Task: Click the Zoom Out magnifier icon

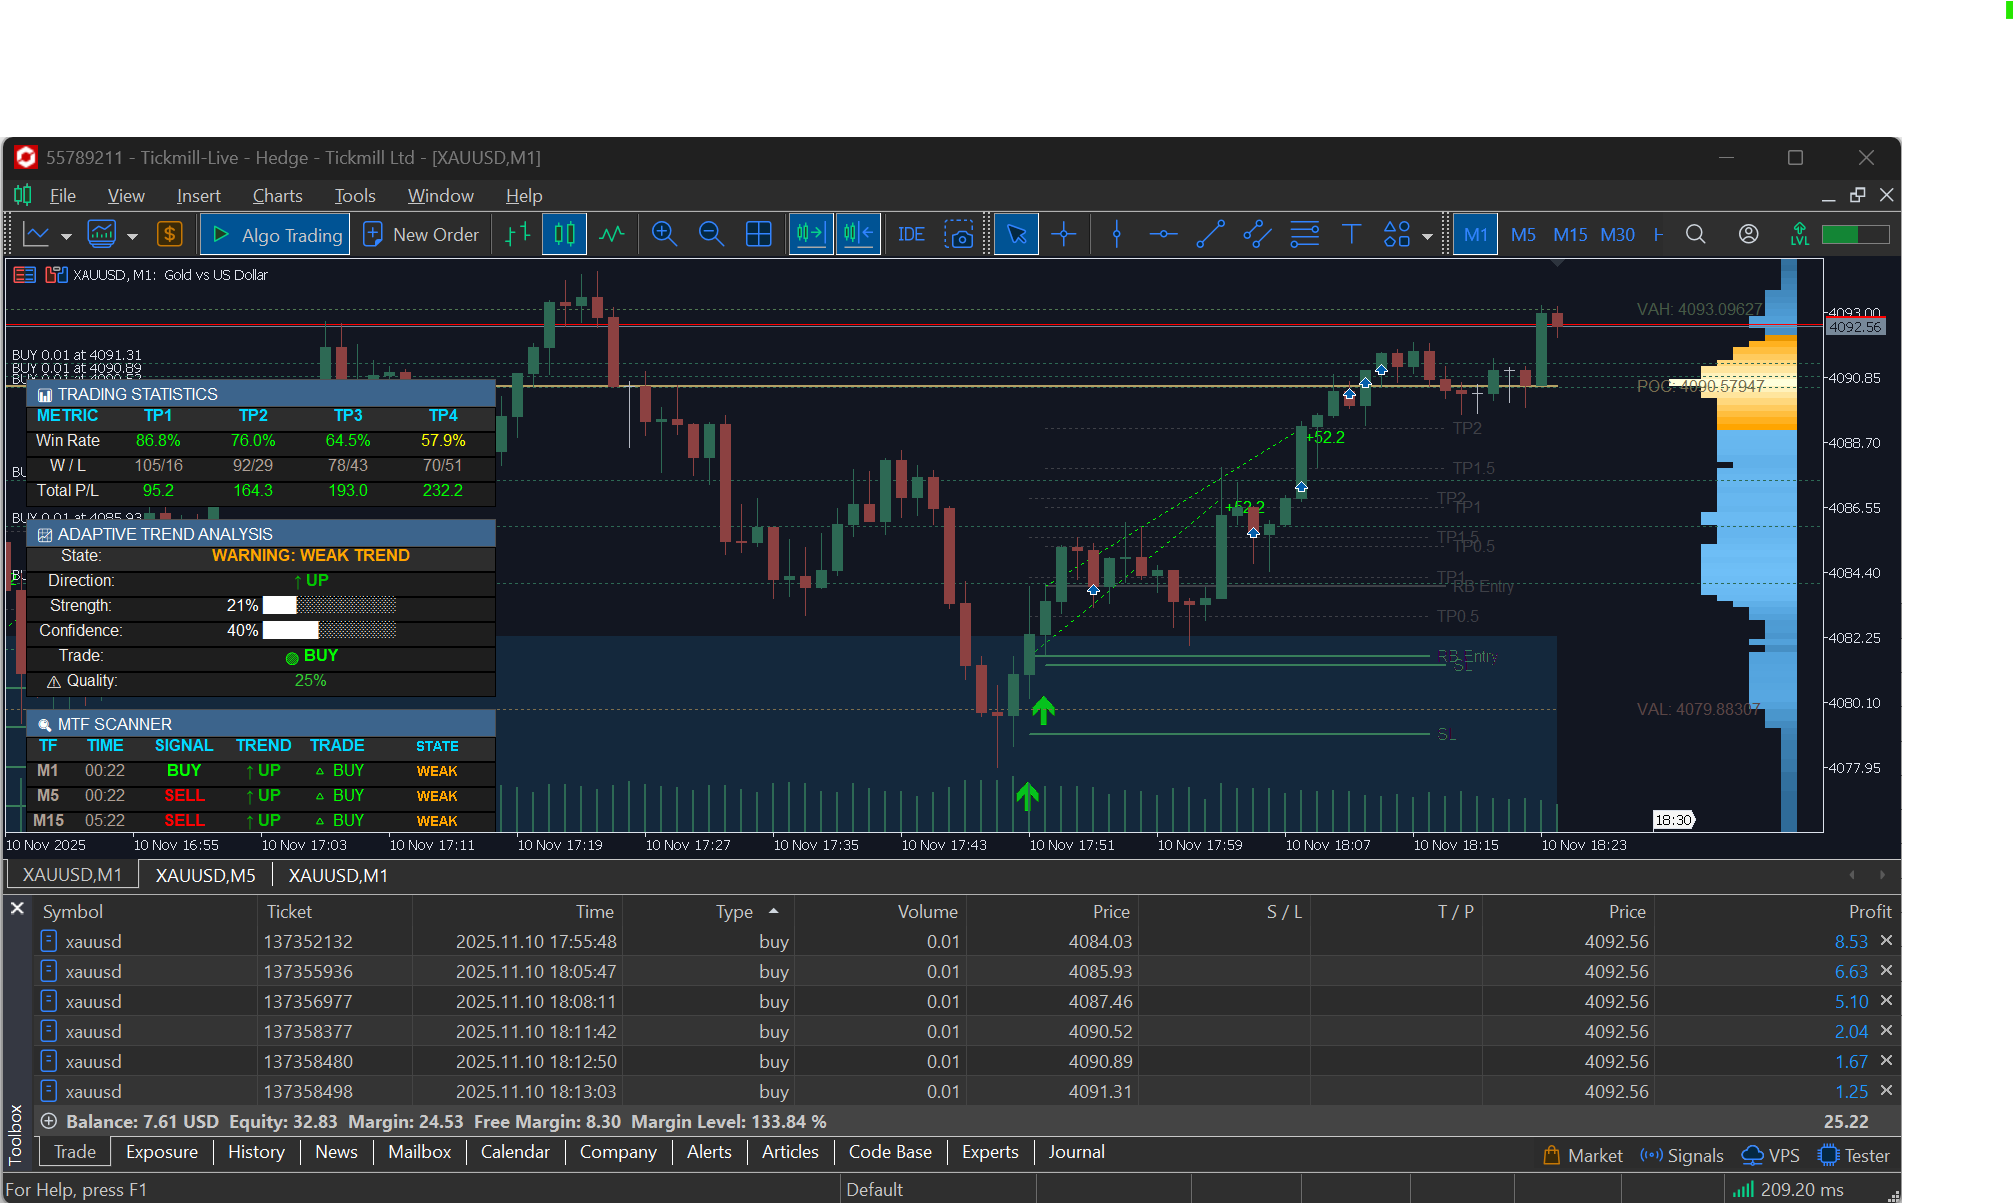Action: coord(711,234)
